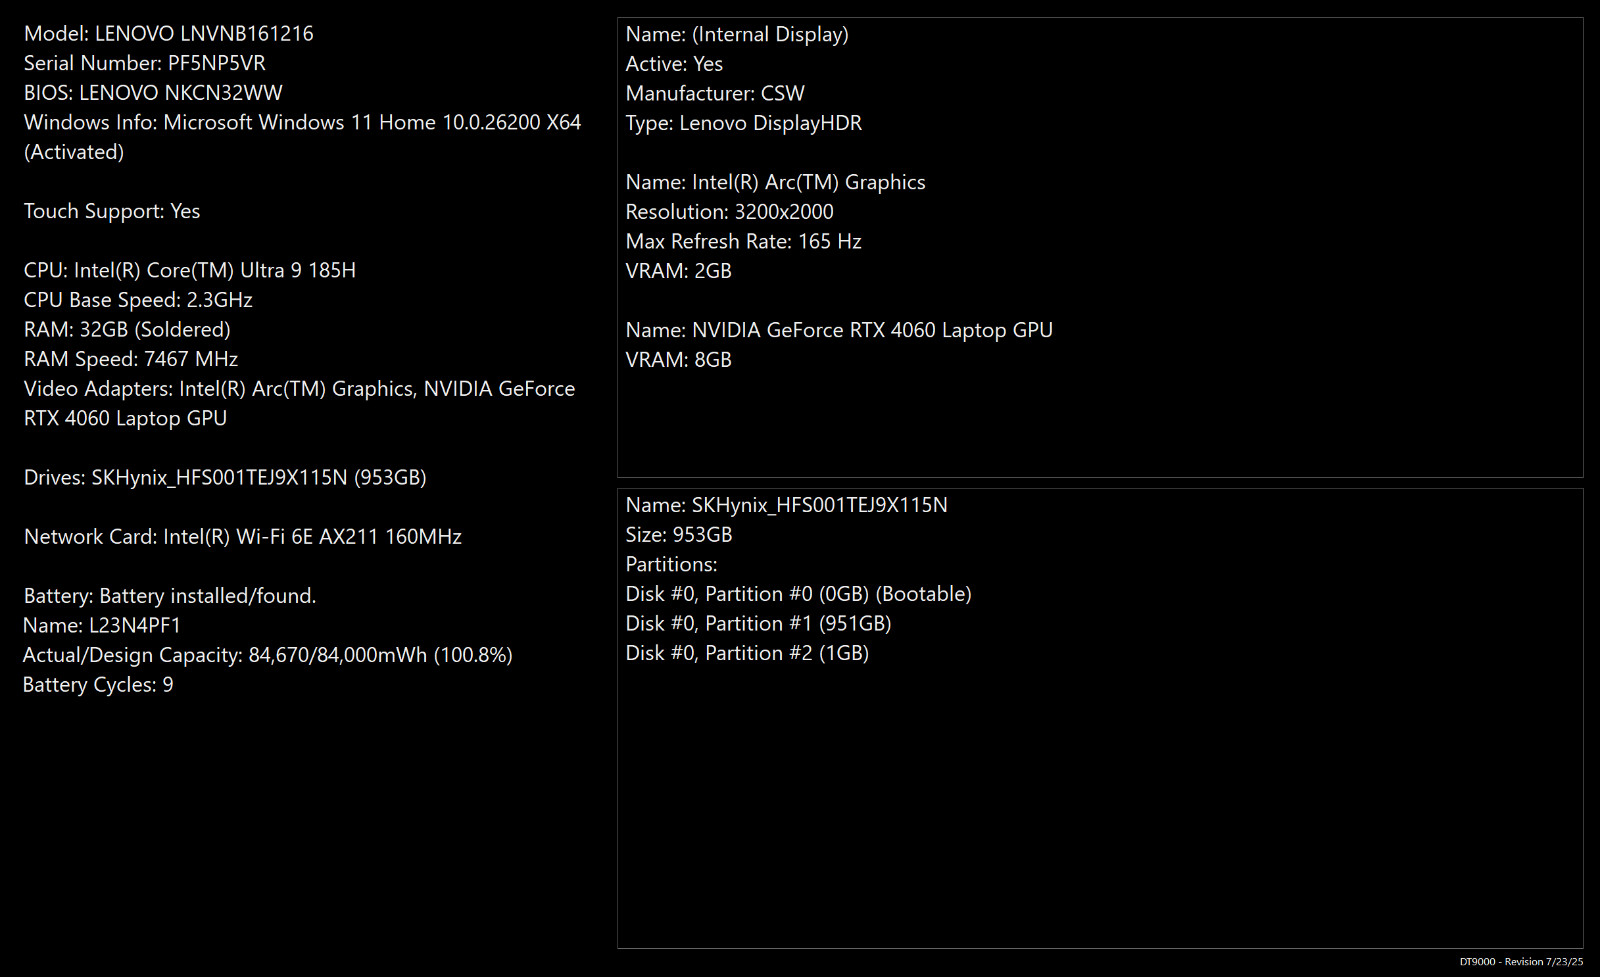The height and width of the screenshot is (977, 1600).
Task: Click the Size: 953GB line
Action: [x=679, y=535]
